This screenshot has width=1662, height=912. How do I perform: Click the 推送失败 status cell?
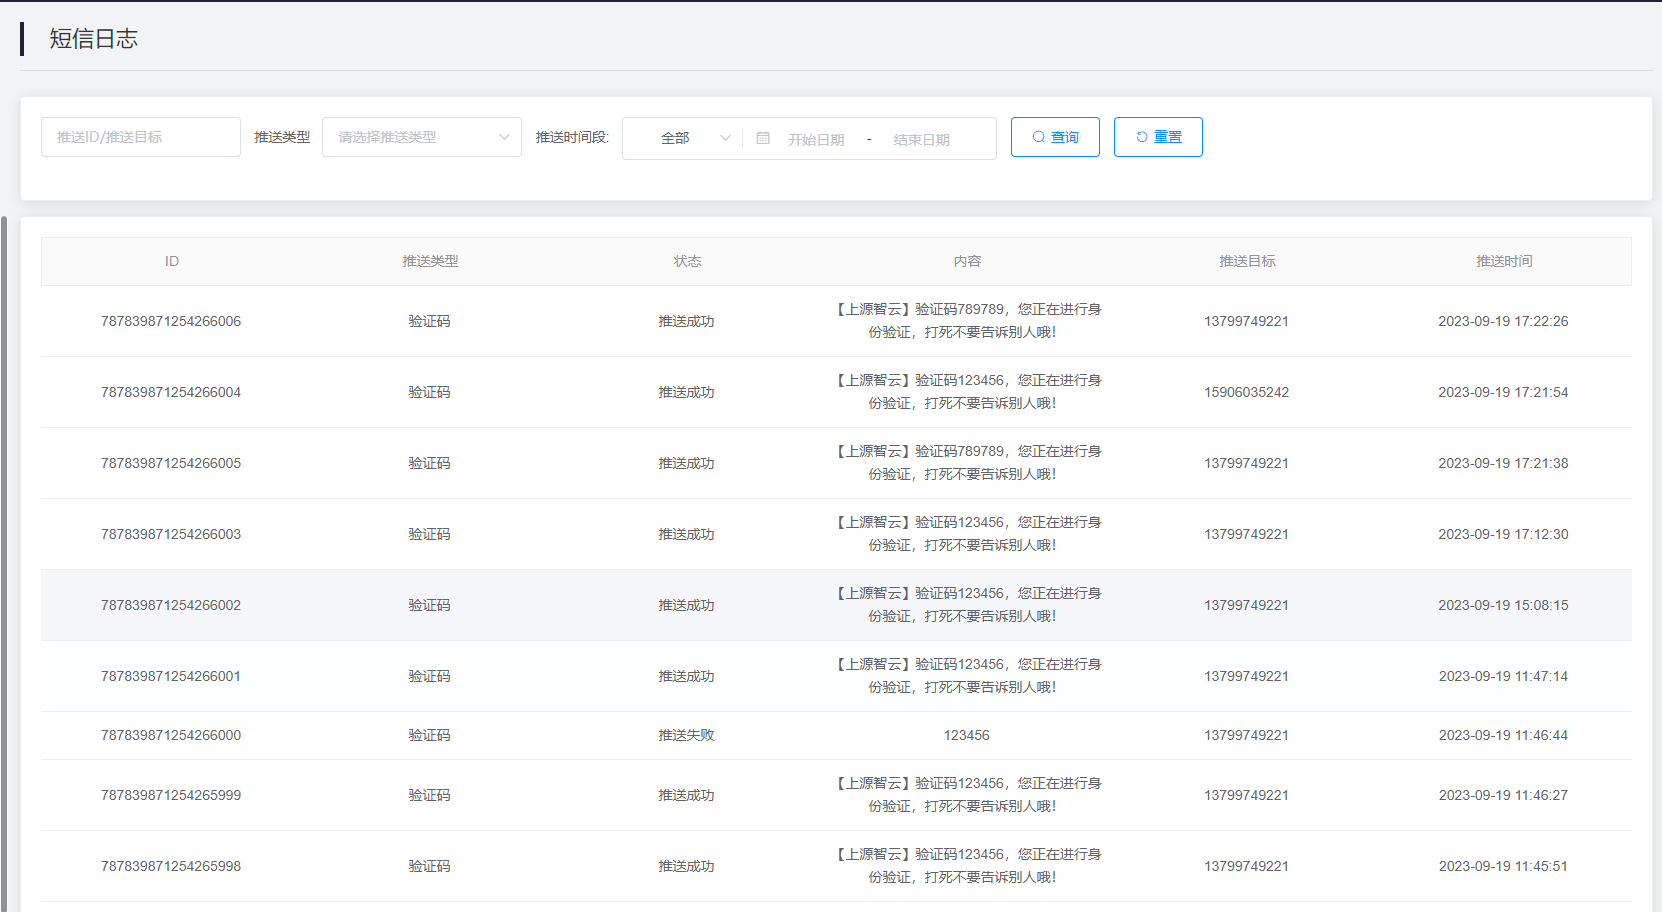point(686,735)
